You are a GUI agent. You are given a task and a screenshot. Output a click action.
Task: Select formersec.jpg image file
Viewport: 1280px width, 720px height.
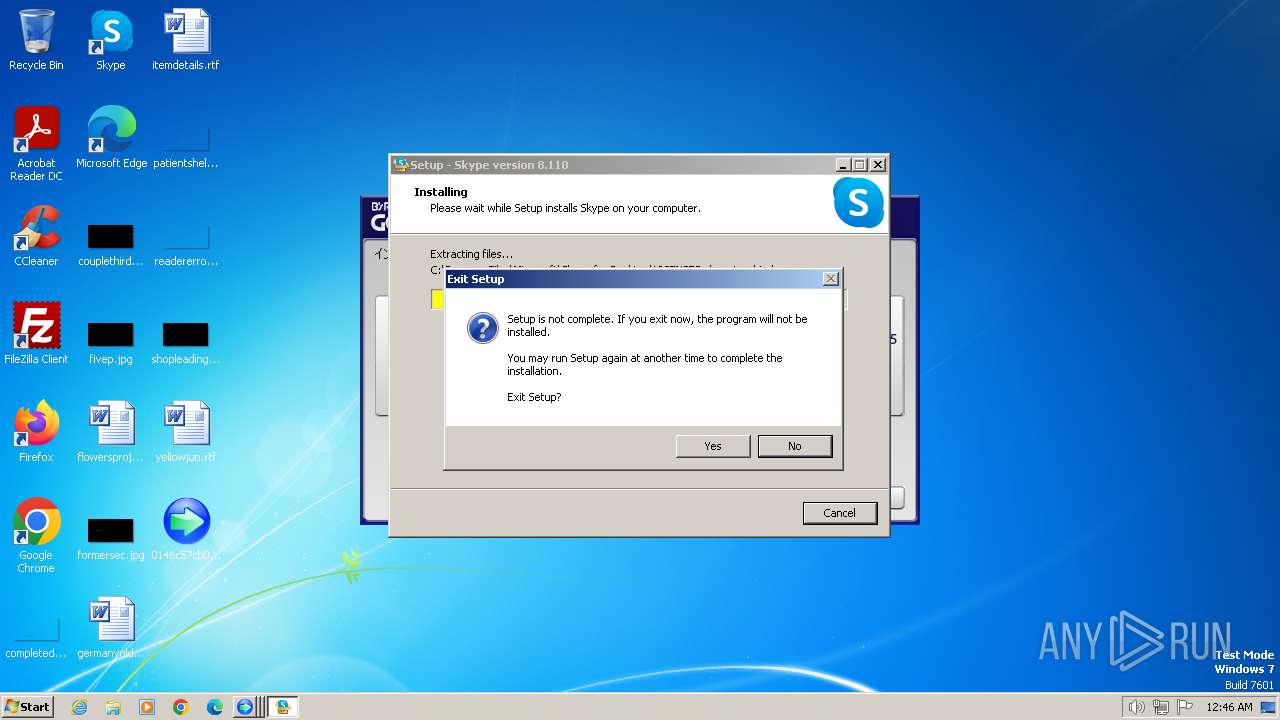110,539
